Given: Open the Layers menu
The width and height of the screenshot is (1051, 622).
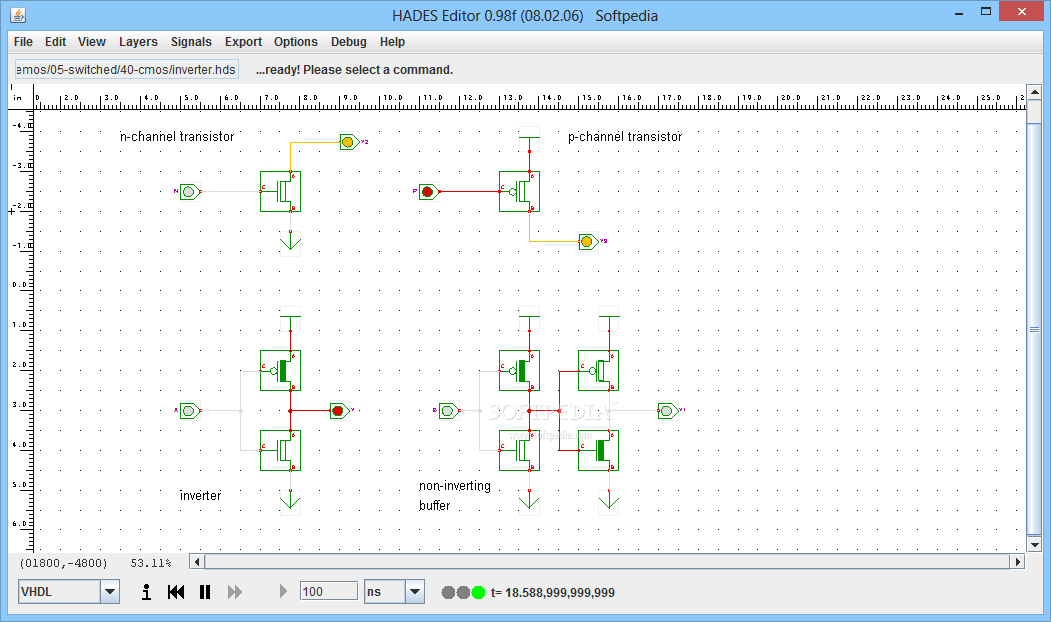Looking at the screenshot, I should pos(138,42).
